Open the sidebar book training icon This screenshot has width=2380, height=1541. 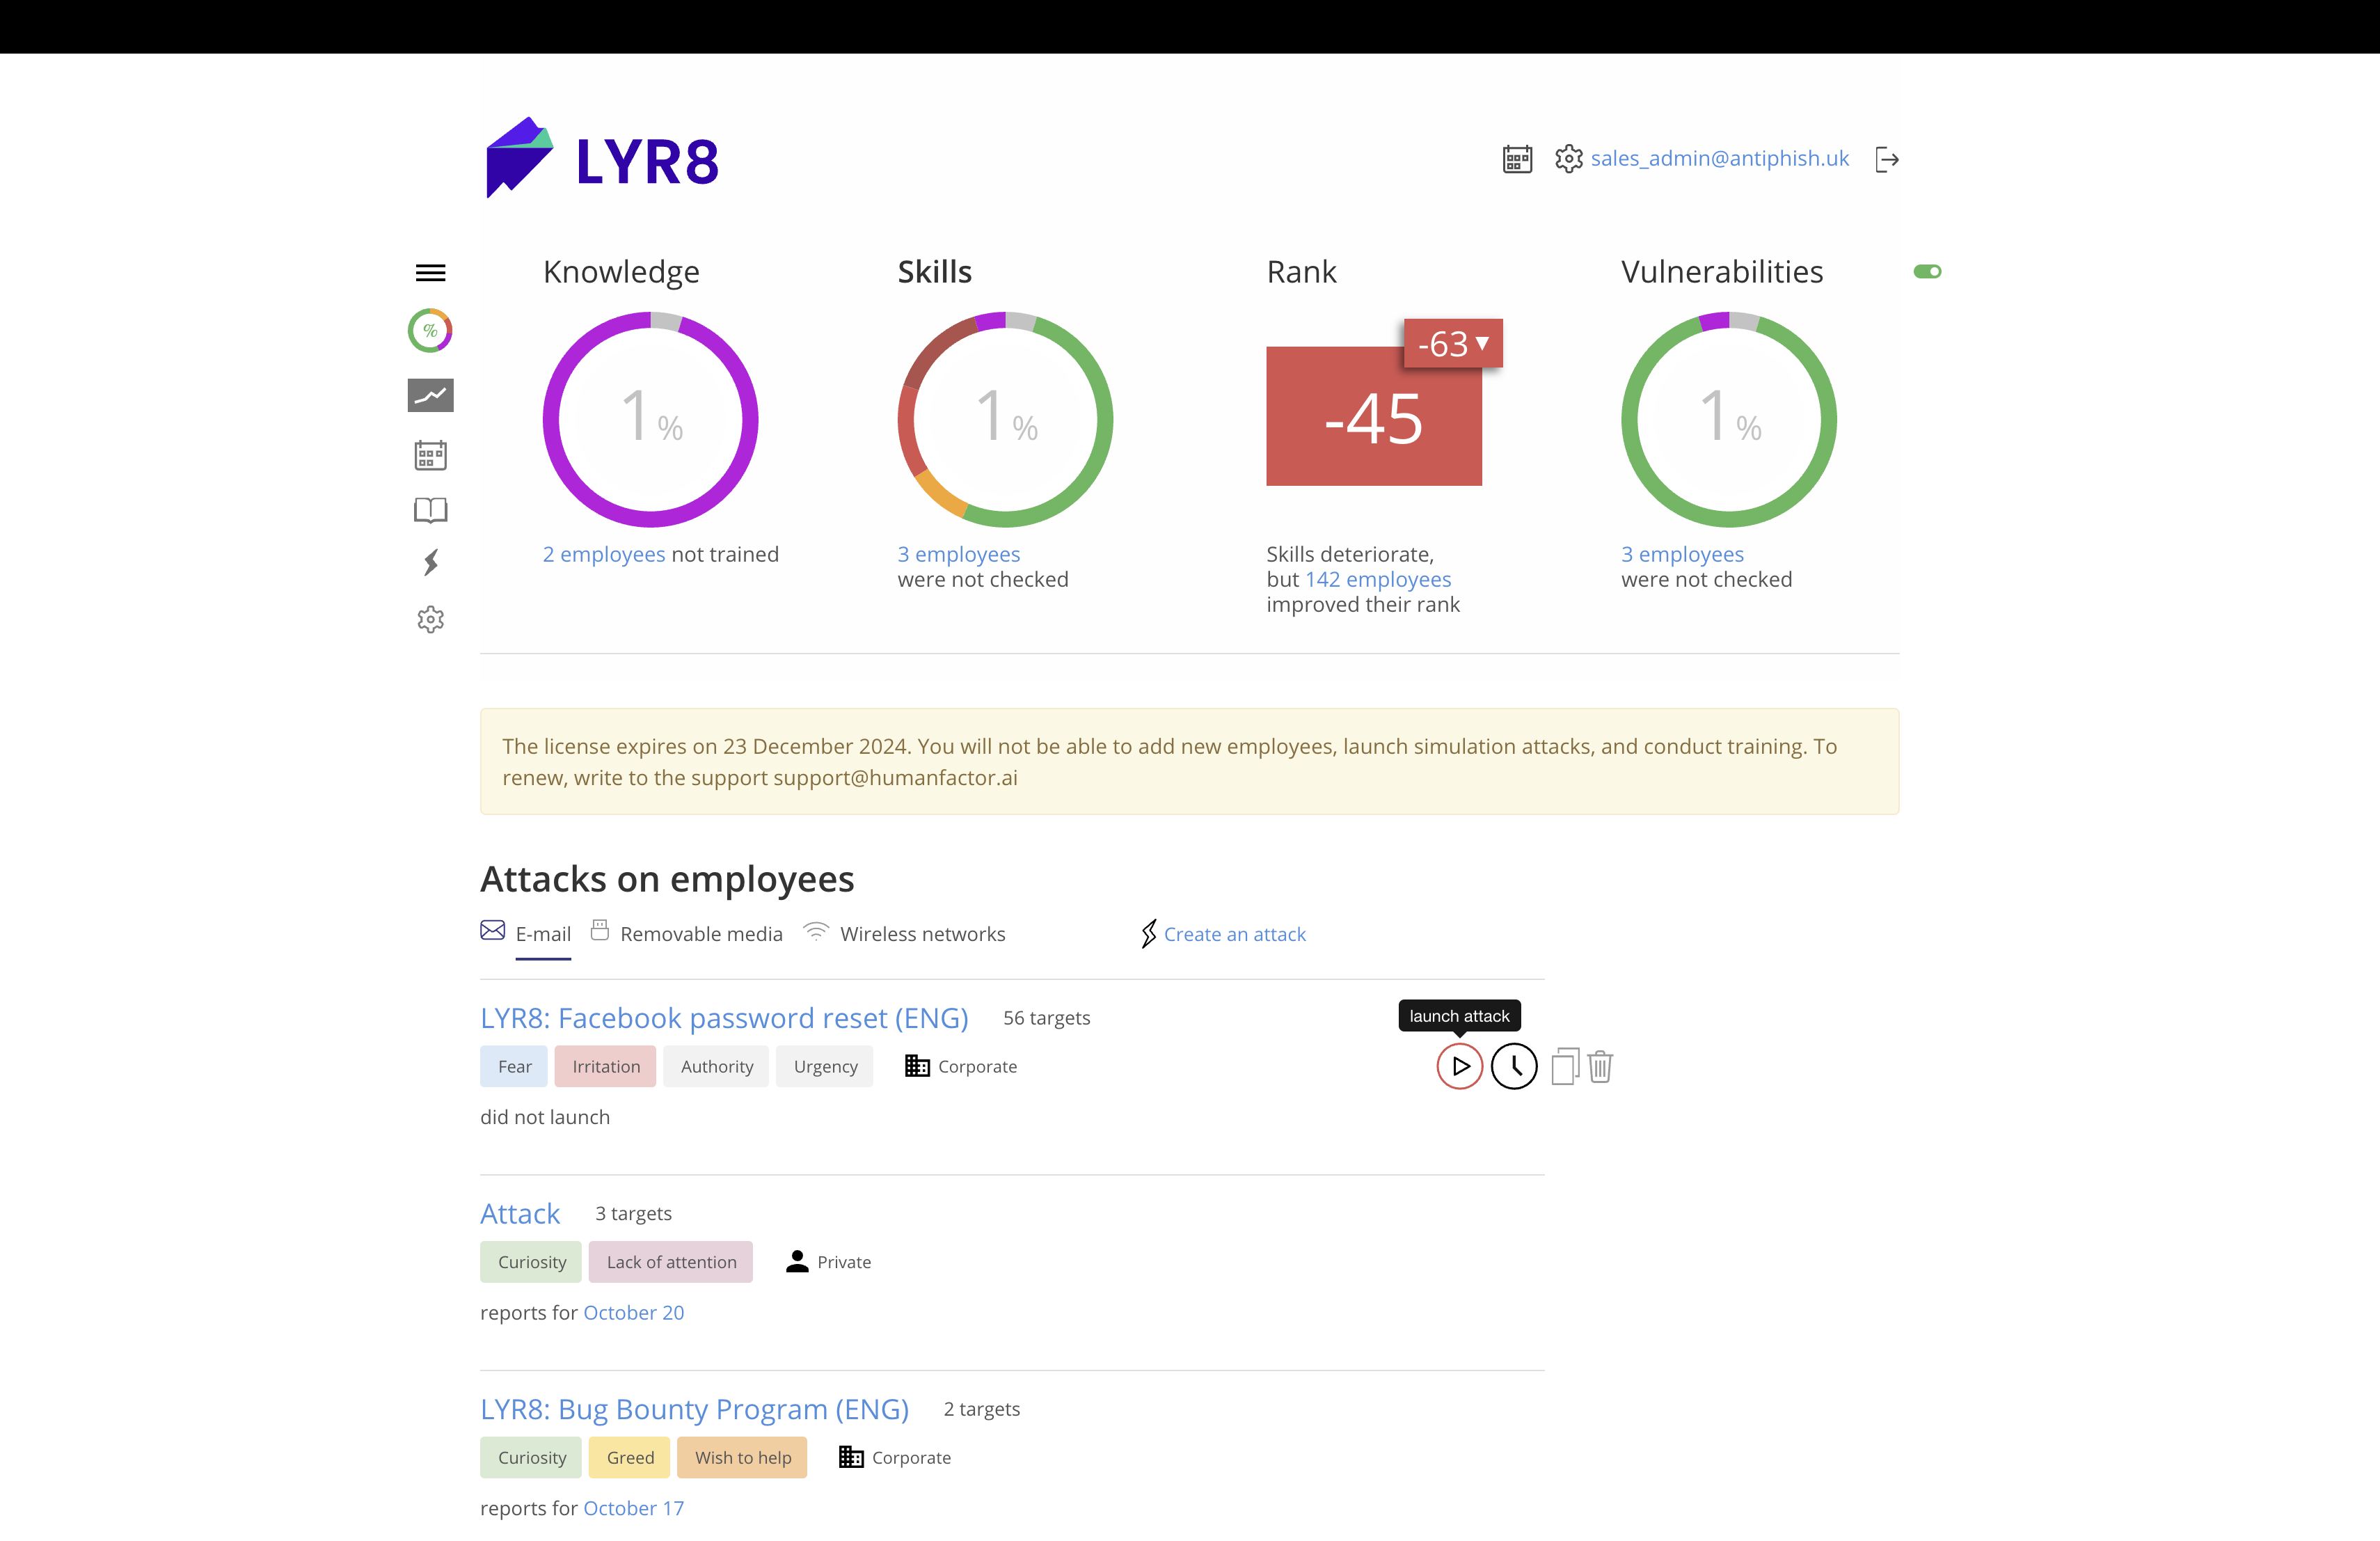pyautogui.click(x=430, y=510)
